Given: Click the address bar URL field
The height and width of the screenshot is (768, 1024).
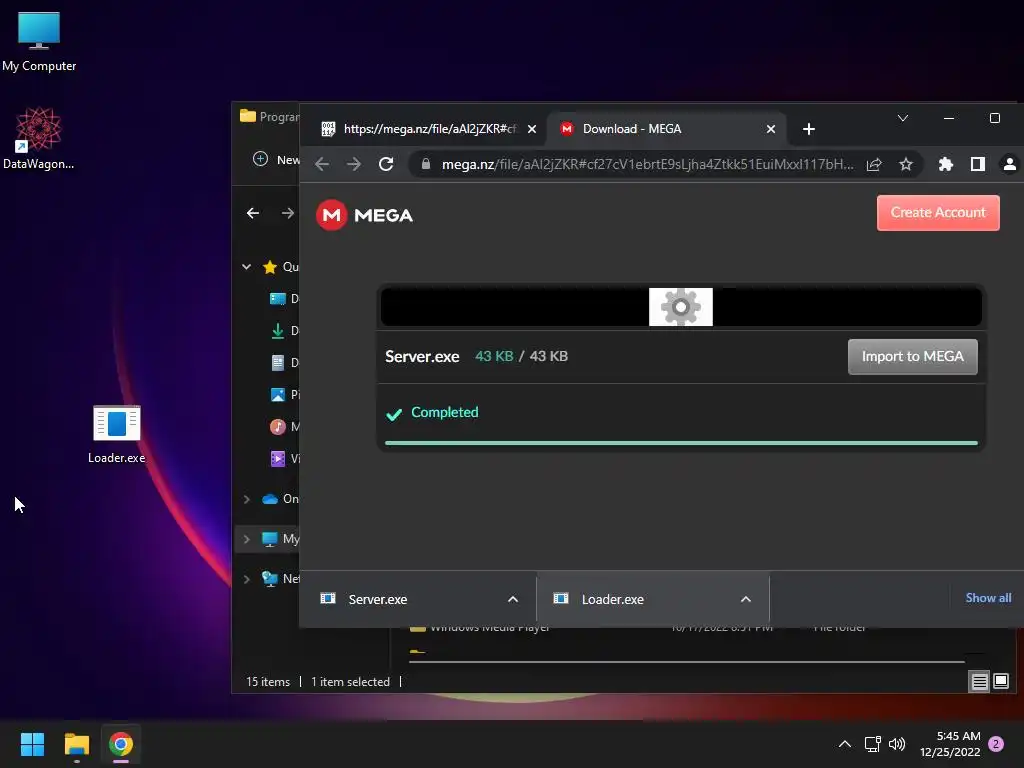Looking at the screenshot, I should [647, 164].
